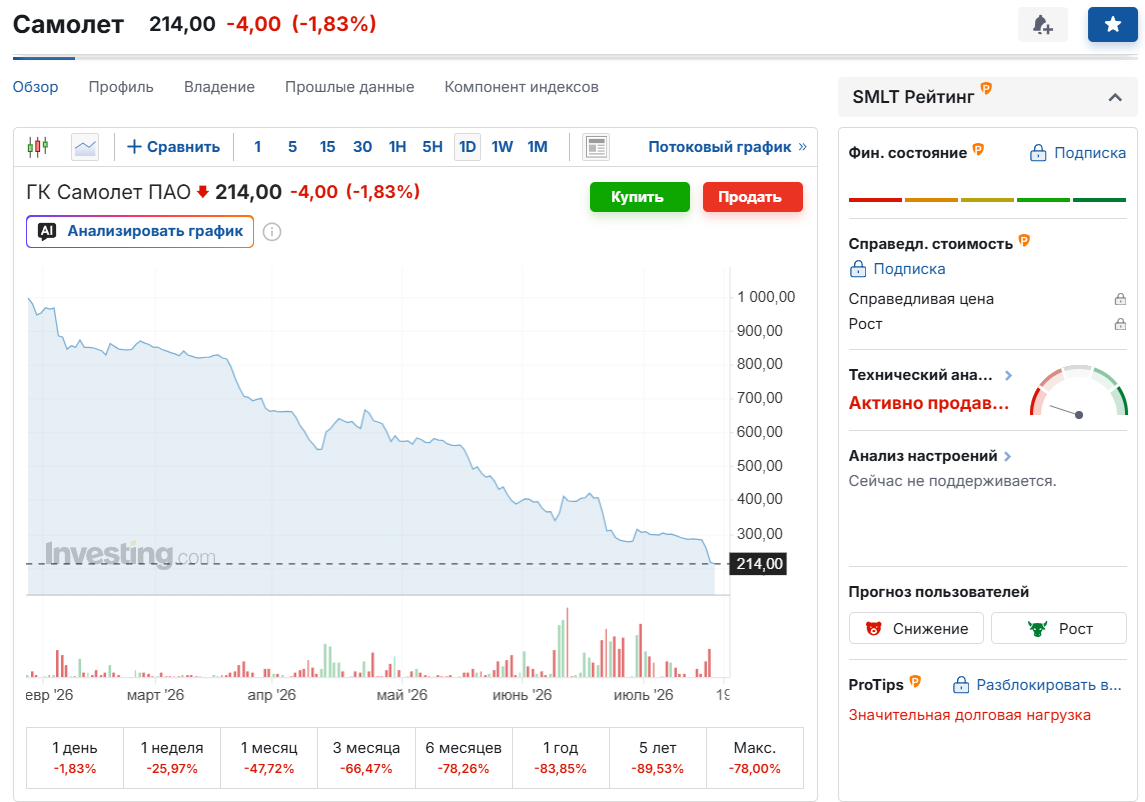This screenshot has width=1145, height=802.
Task: Click lock icon on Рост row
Action: (1120, 324)
